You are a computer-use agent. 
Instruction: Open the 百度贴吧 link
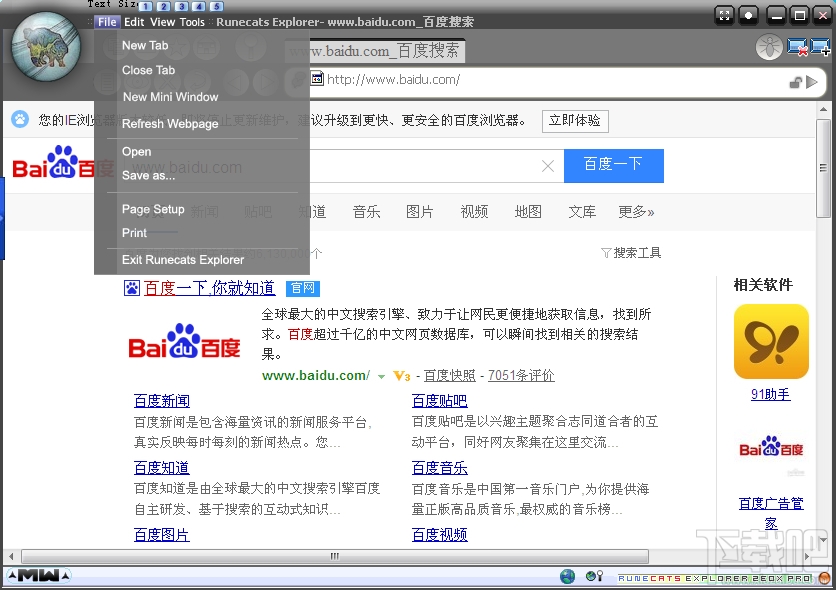[439, 401]
